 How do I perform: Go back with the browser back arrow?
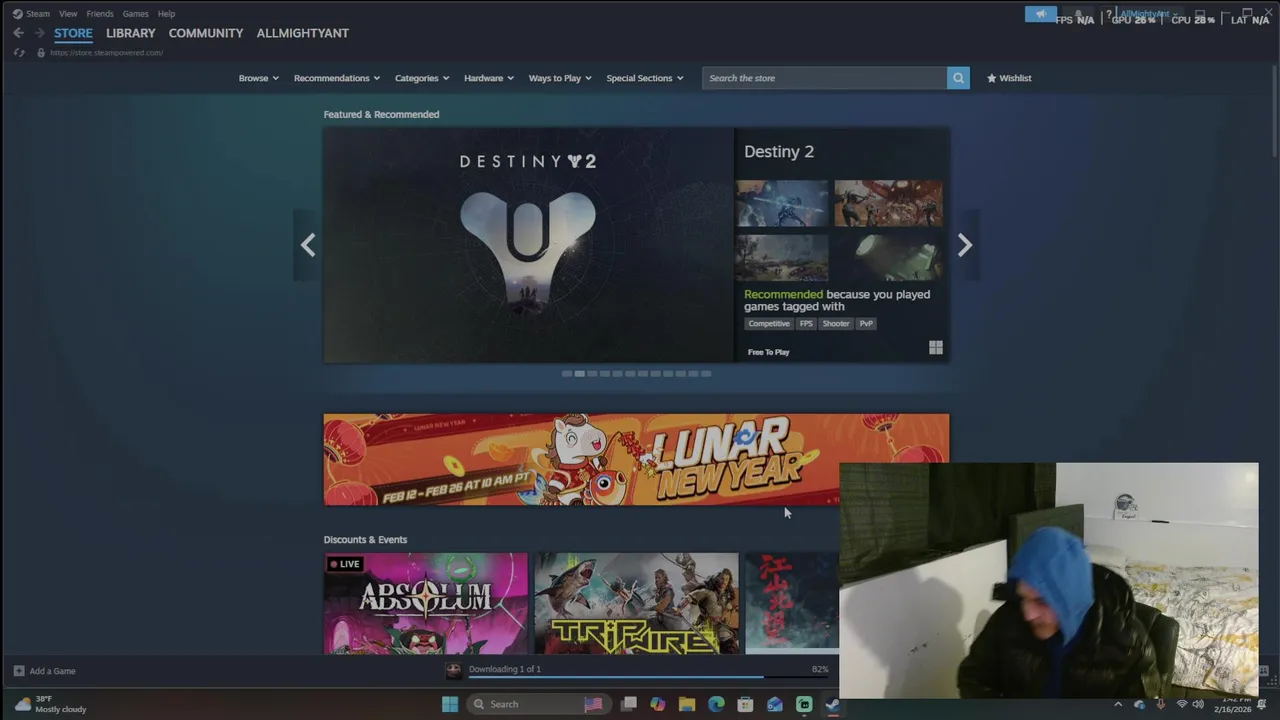pyautogui.click(x=18, y=33)
